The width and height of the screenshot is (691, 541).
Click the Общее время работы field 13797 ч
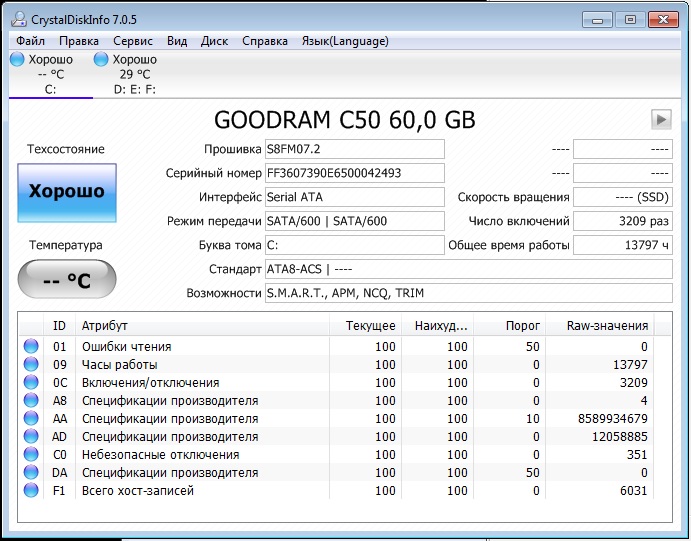coord(623,245)
